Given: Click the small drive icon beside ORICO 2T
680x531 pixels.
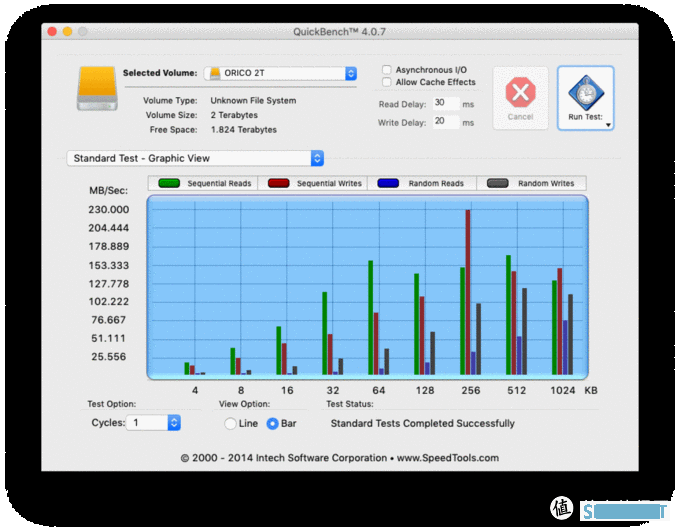Looking at the screenshot, I should pyautogui.click(x=215, y=73).
